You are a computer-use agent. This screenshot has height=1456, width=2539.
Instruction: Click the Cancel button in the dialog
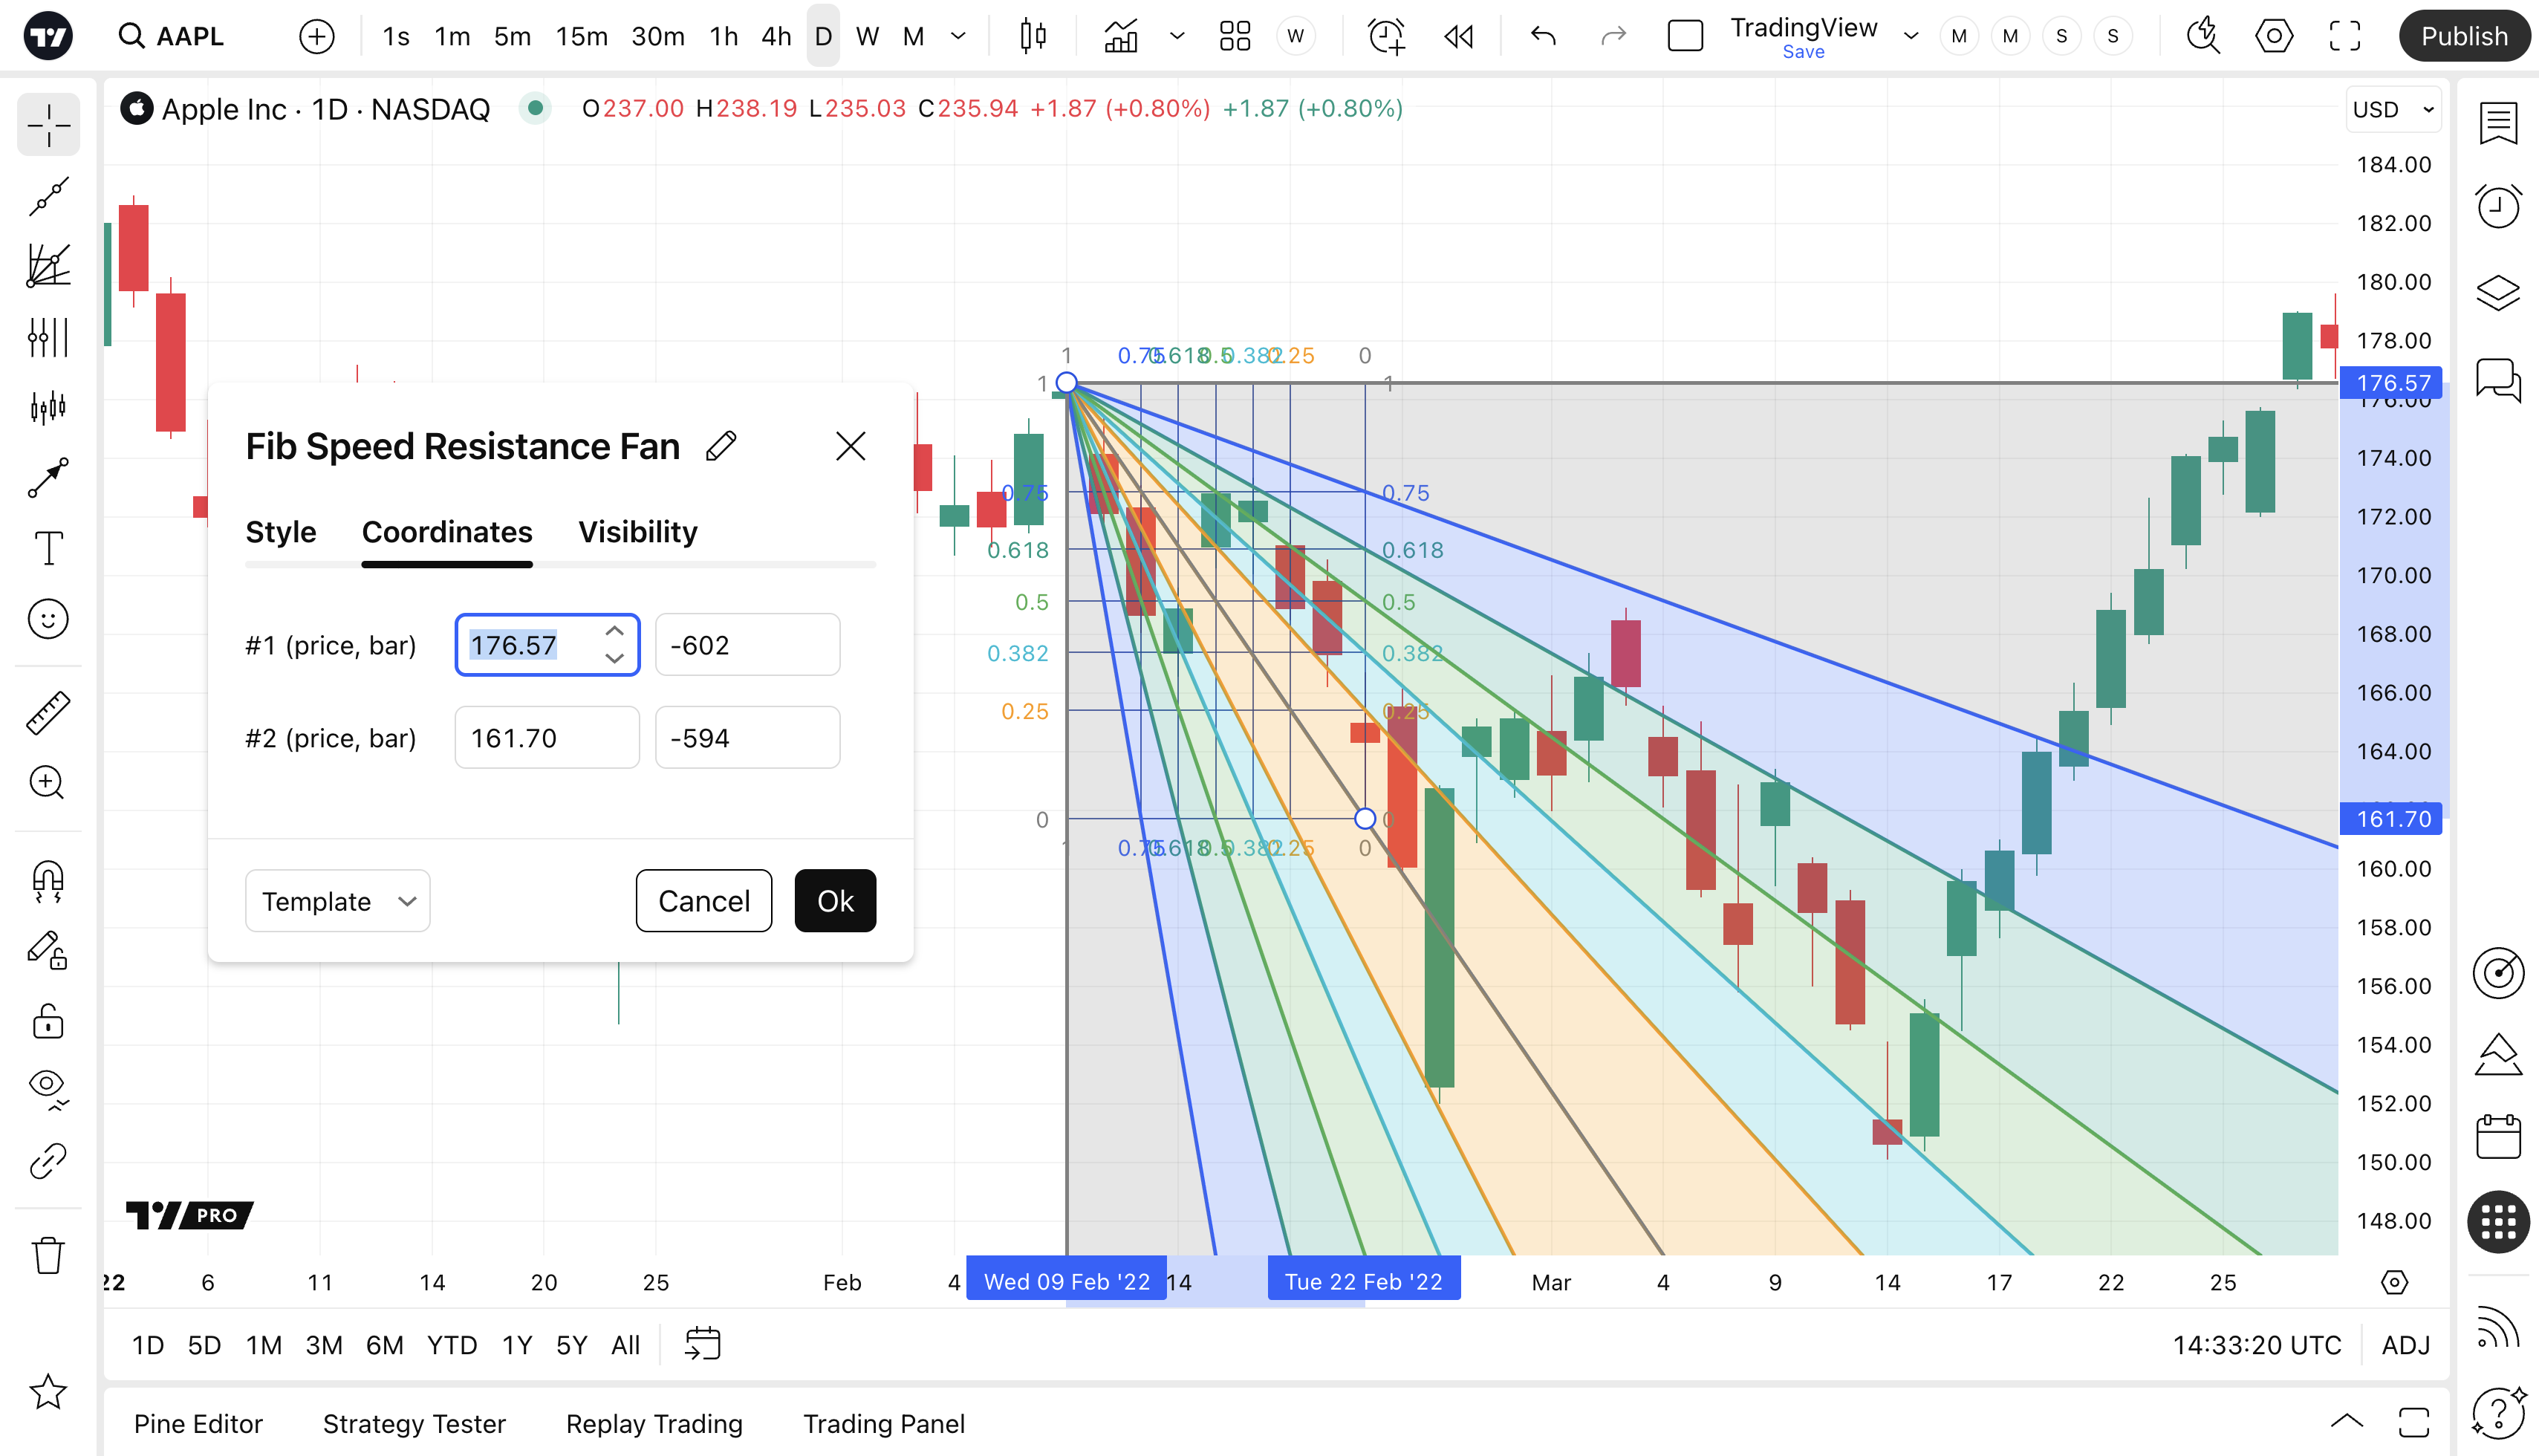pyautogui.click(x=703, y=901)
